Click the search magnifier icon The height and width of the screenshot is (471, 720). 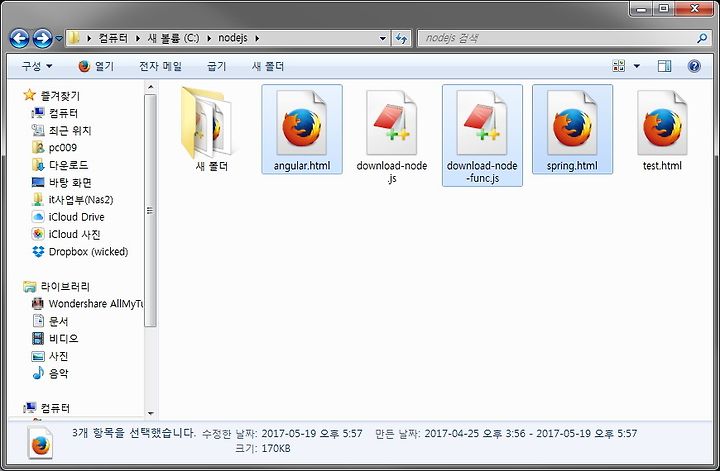coord(702,38)
